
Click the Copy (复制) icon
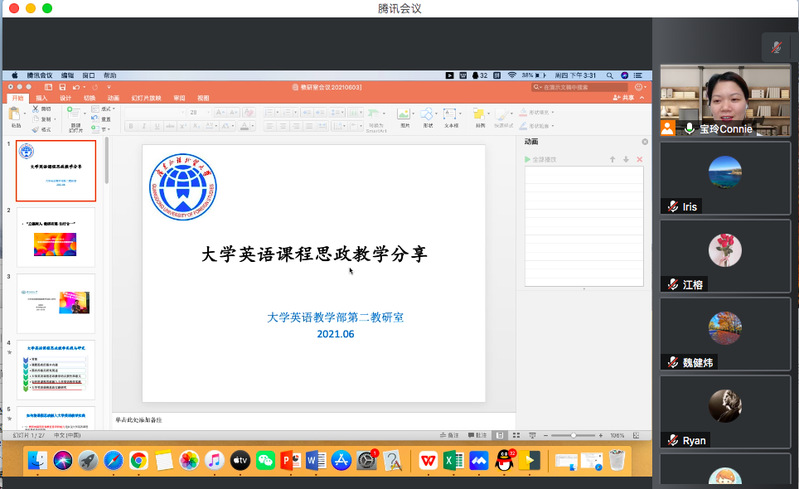click(36, 119)
